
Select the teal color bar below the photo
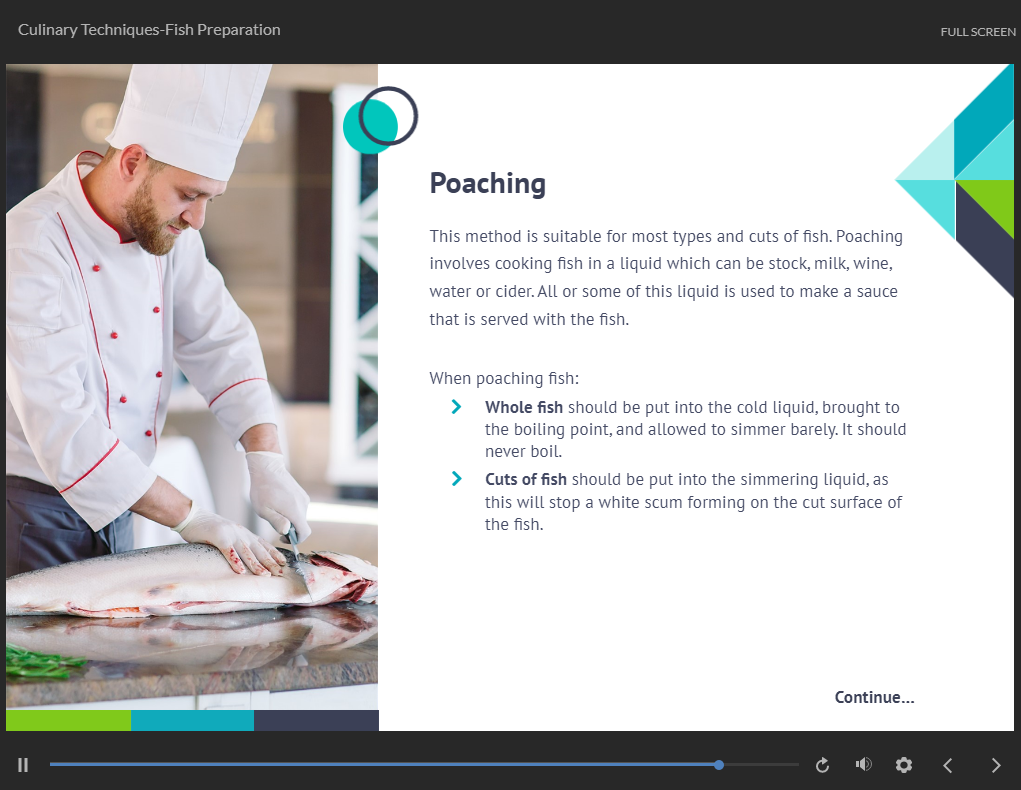192,720
